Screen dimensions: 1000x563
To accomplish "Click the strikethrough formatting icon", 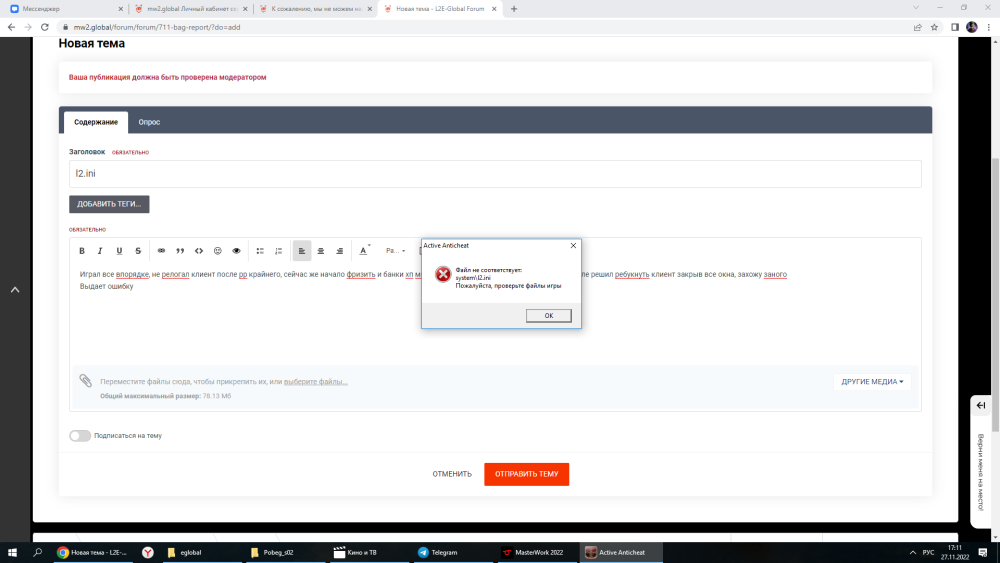I will pos(138,251).
